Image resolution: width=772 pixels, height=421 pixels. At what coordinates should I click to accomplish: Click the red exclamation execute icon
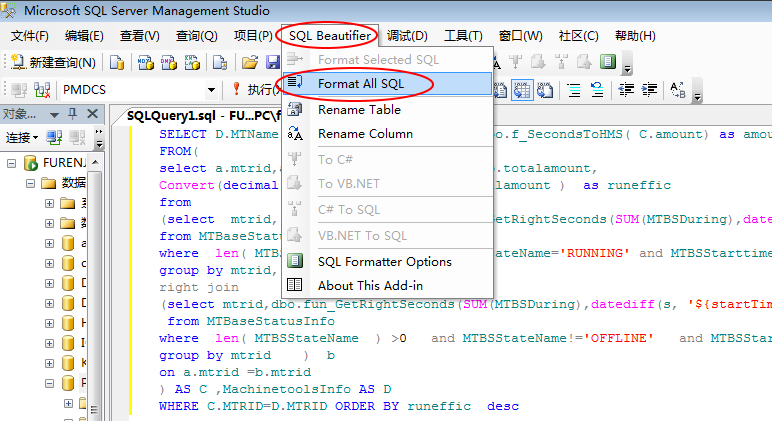click(x=236, y=89)
